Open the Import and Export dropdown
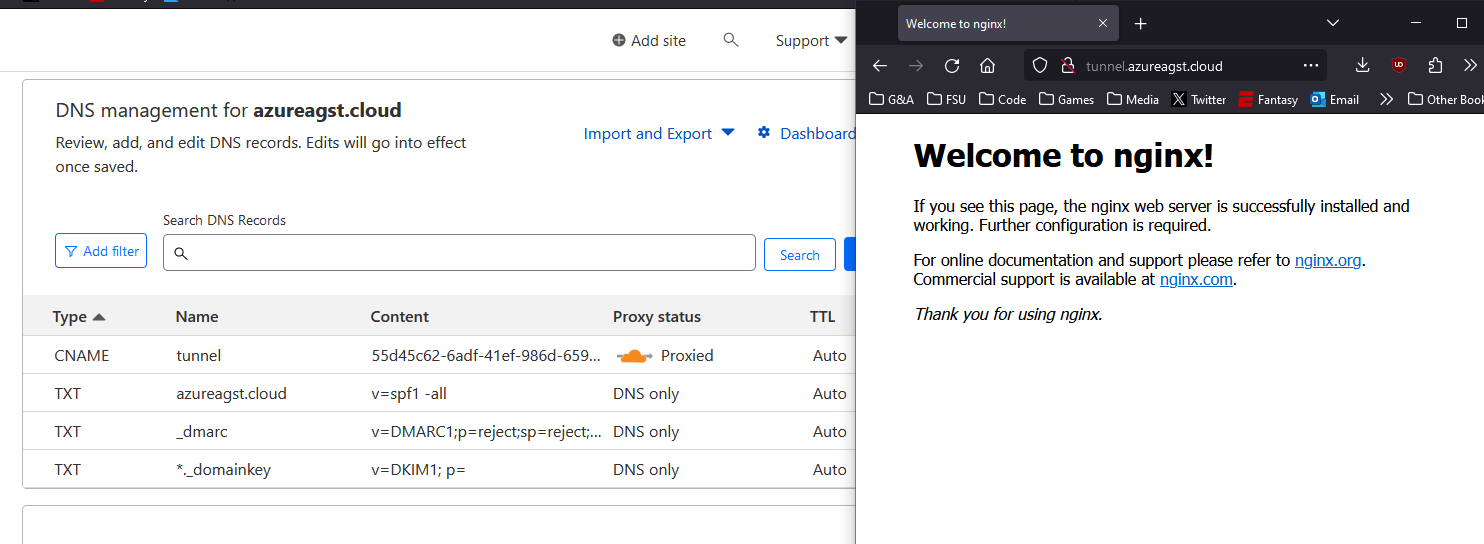This screenshot has height=544, width=1484. (659, 133)
